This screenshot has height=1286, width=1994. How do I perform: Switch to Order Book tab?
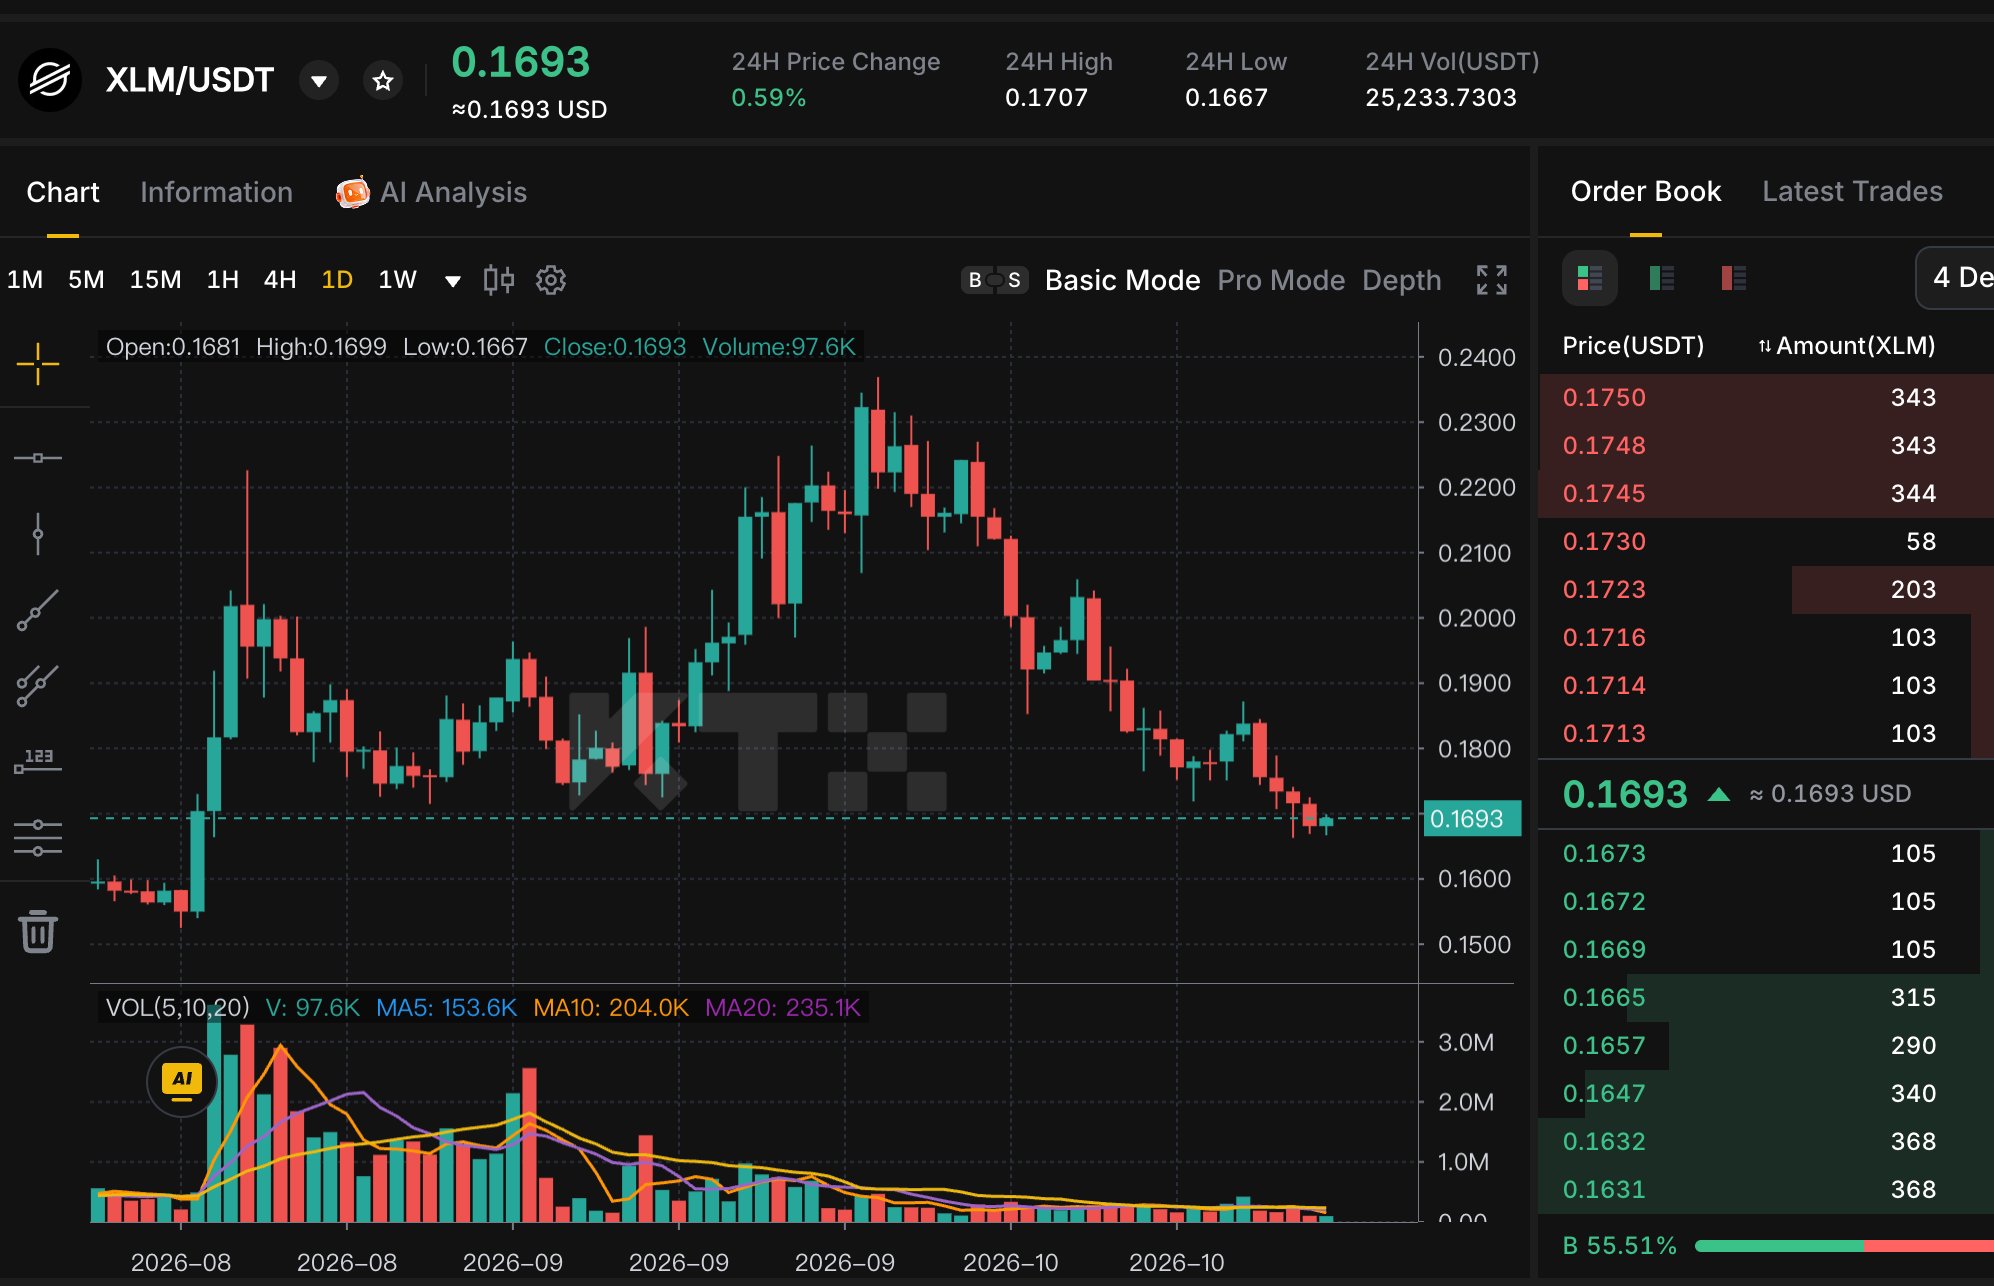point(1646,191)
